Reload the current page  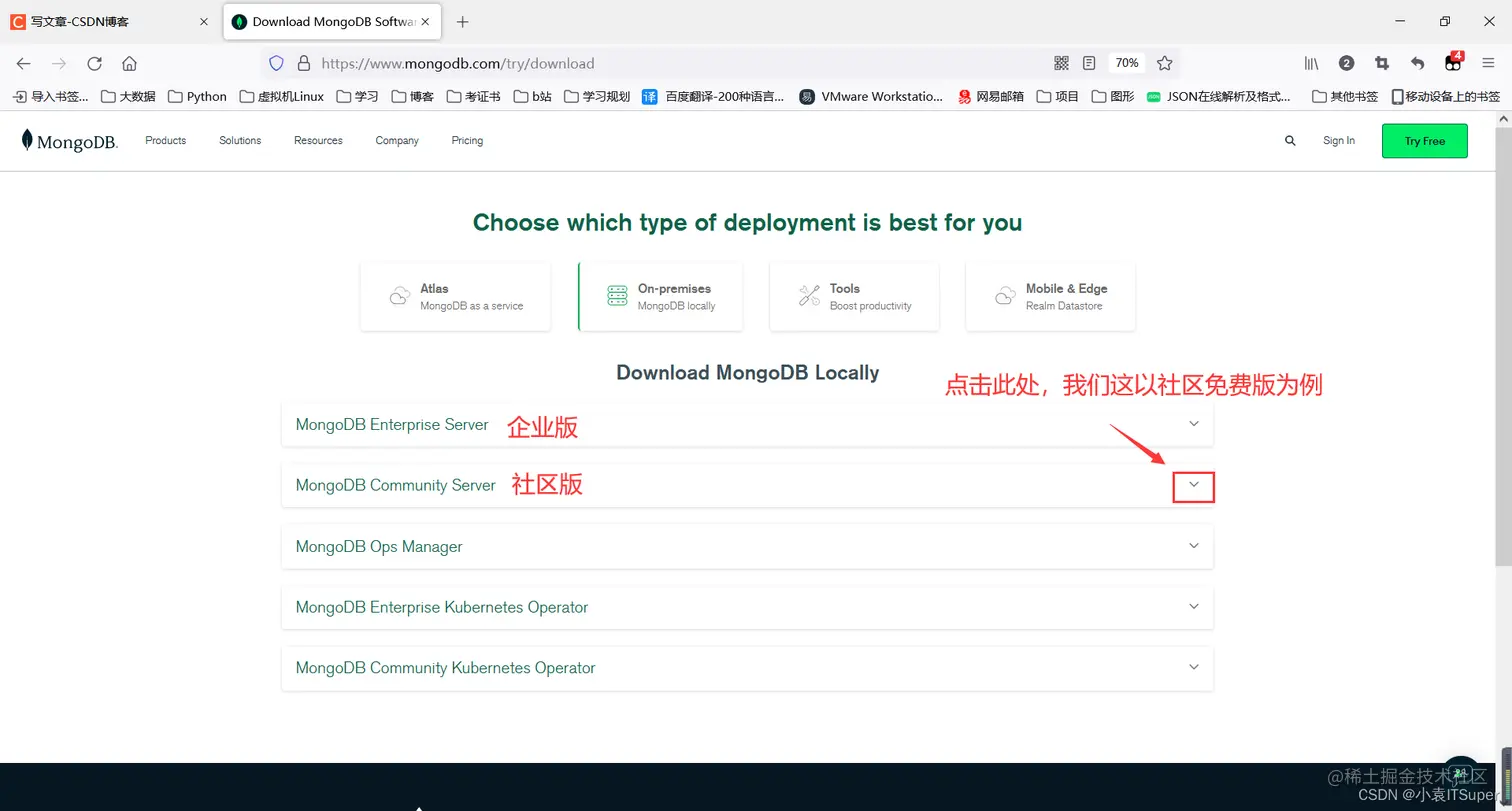click(94, 63)
